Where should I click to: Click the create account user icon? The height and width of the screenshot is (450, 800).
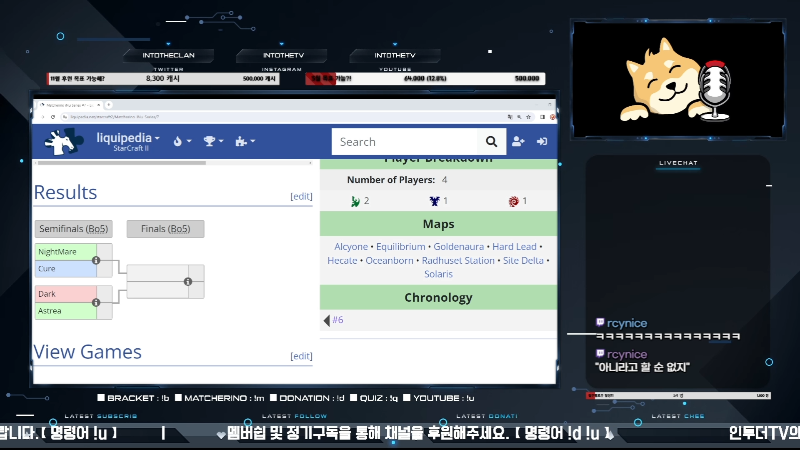[518, 141]
